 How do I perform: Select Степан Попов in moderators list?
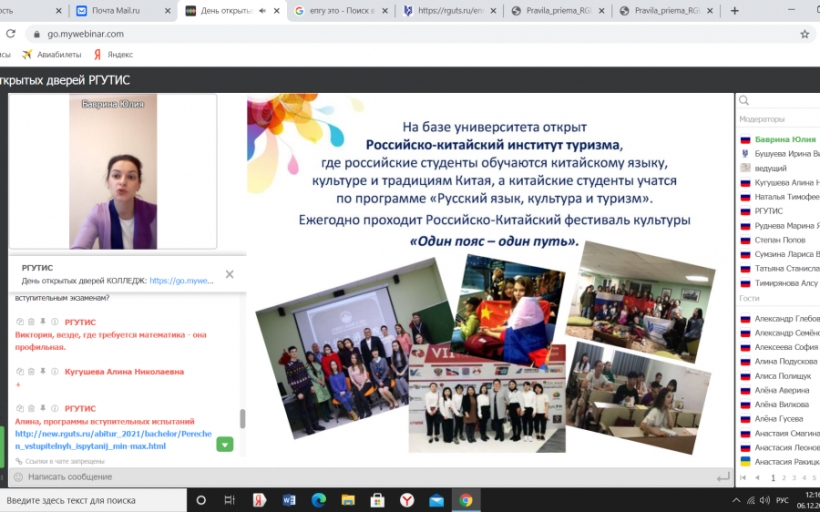tap(779, 240)
